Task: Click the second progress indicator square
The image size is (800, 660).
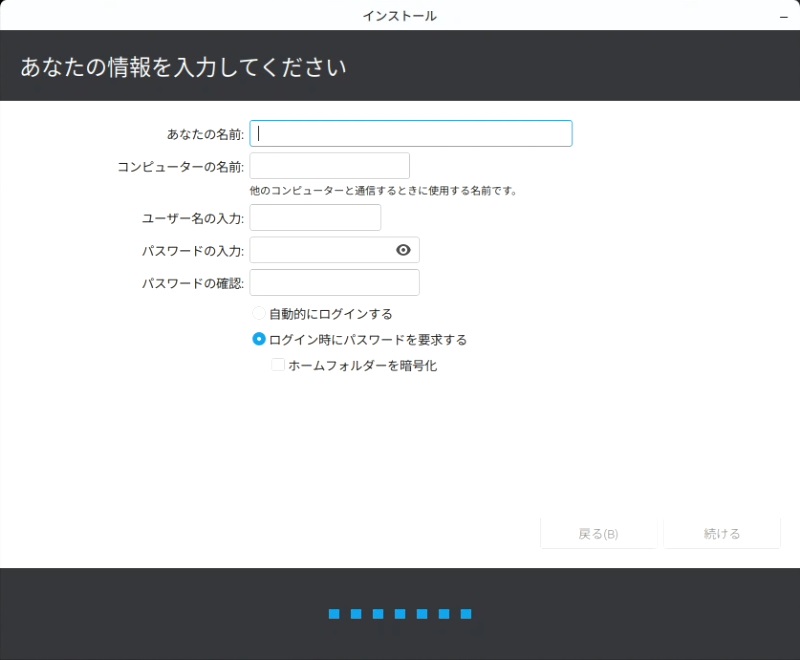Action: coord(356,614)
